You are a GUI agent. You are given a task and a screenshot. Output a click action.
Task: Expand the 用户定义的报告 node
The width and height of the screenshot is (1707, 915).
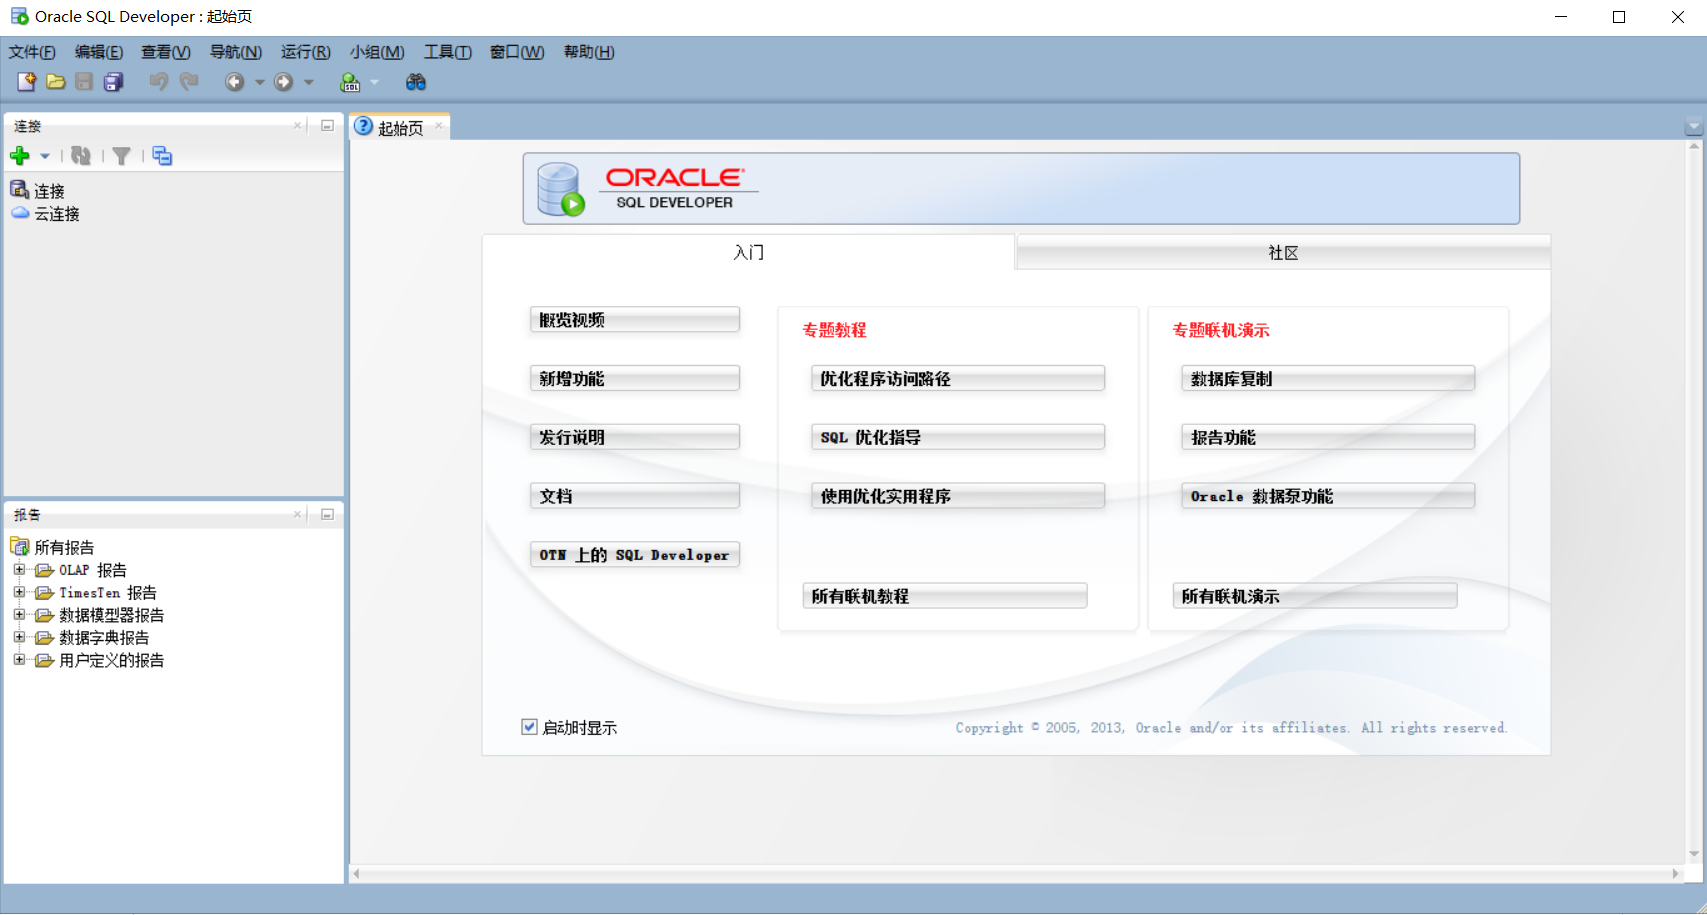tap(20, 660)
